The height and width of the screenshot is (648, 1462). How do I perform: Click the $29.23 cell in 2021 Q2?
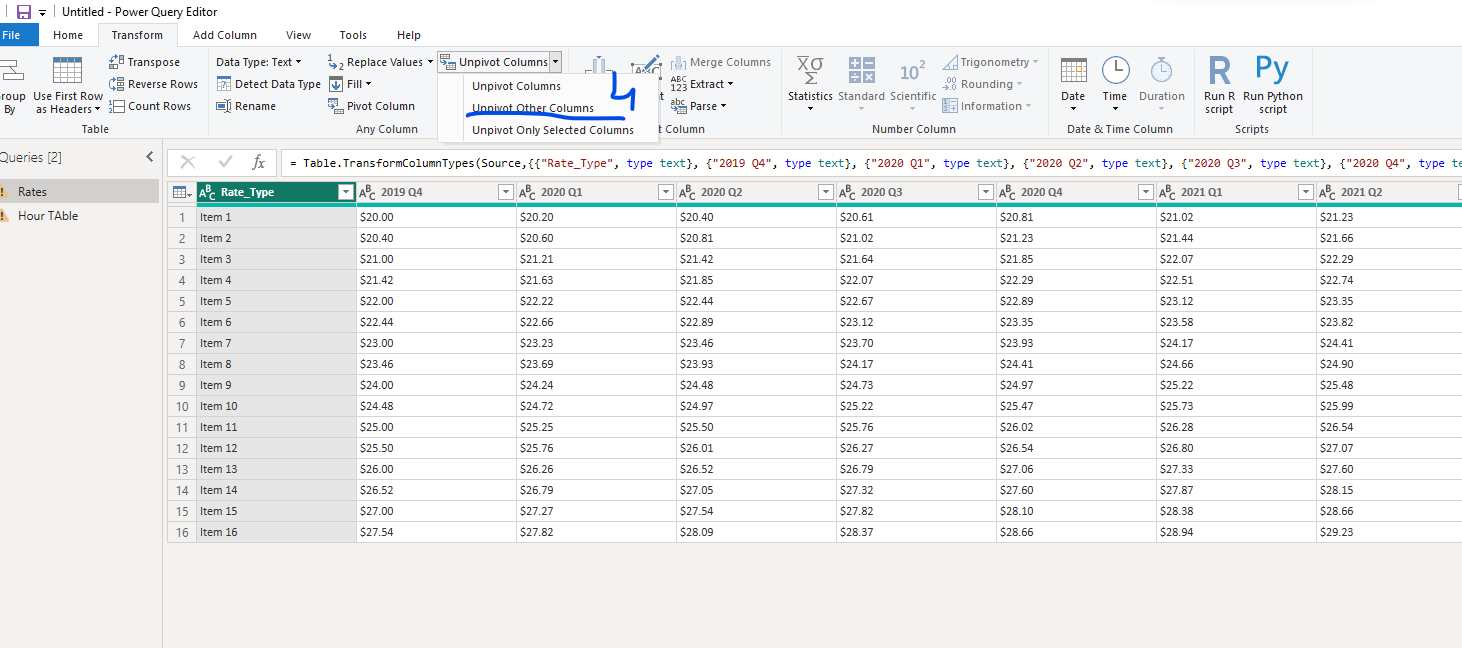[x=1389, y=532]
